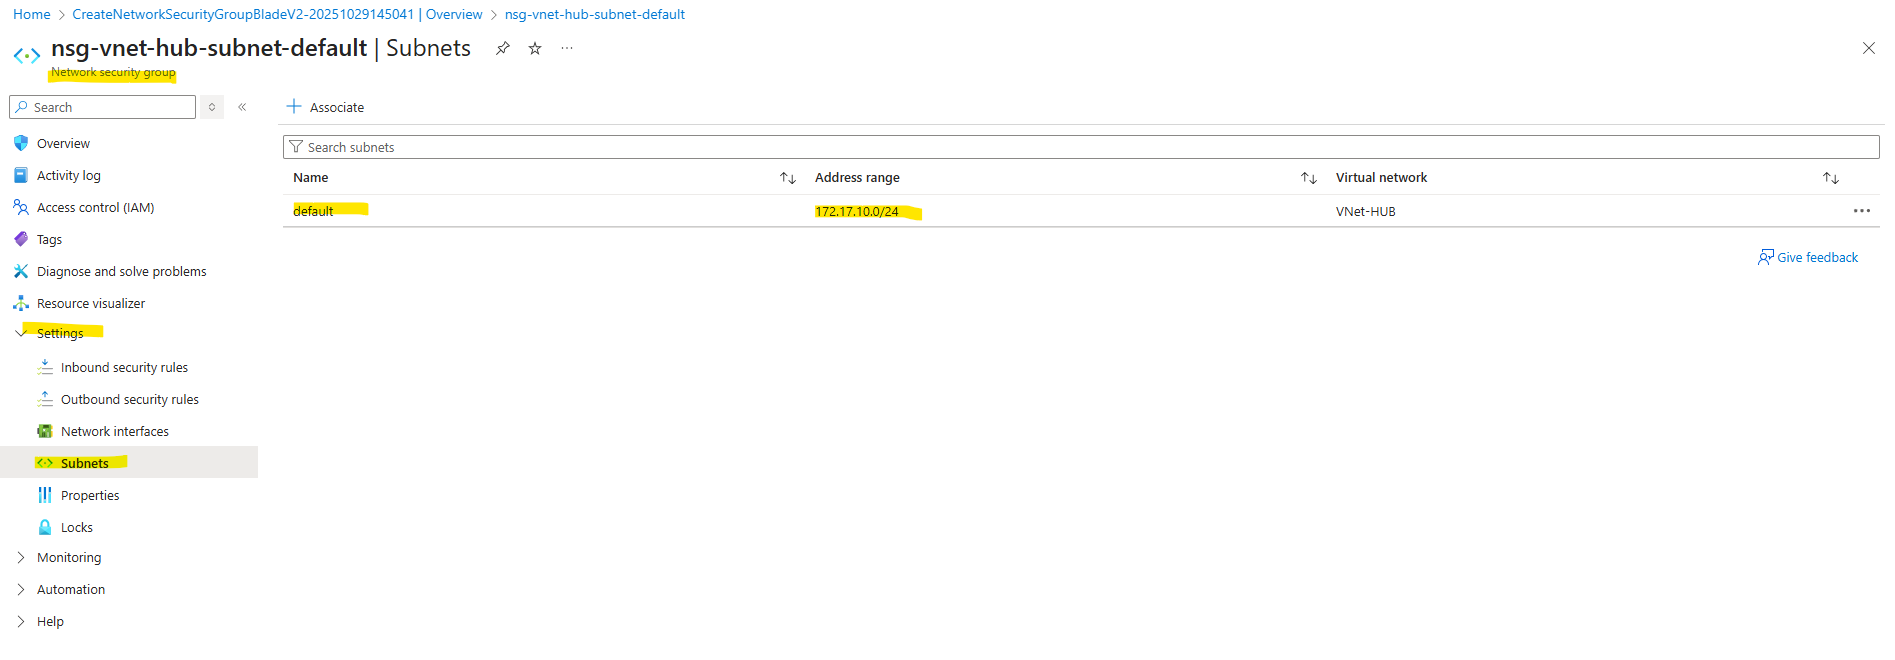Click the Subnets angle-bracket icon

coord(45,463)
